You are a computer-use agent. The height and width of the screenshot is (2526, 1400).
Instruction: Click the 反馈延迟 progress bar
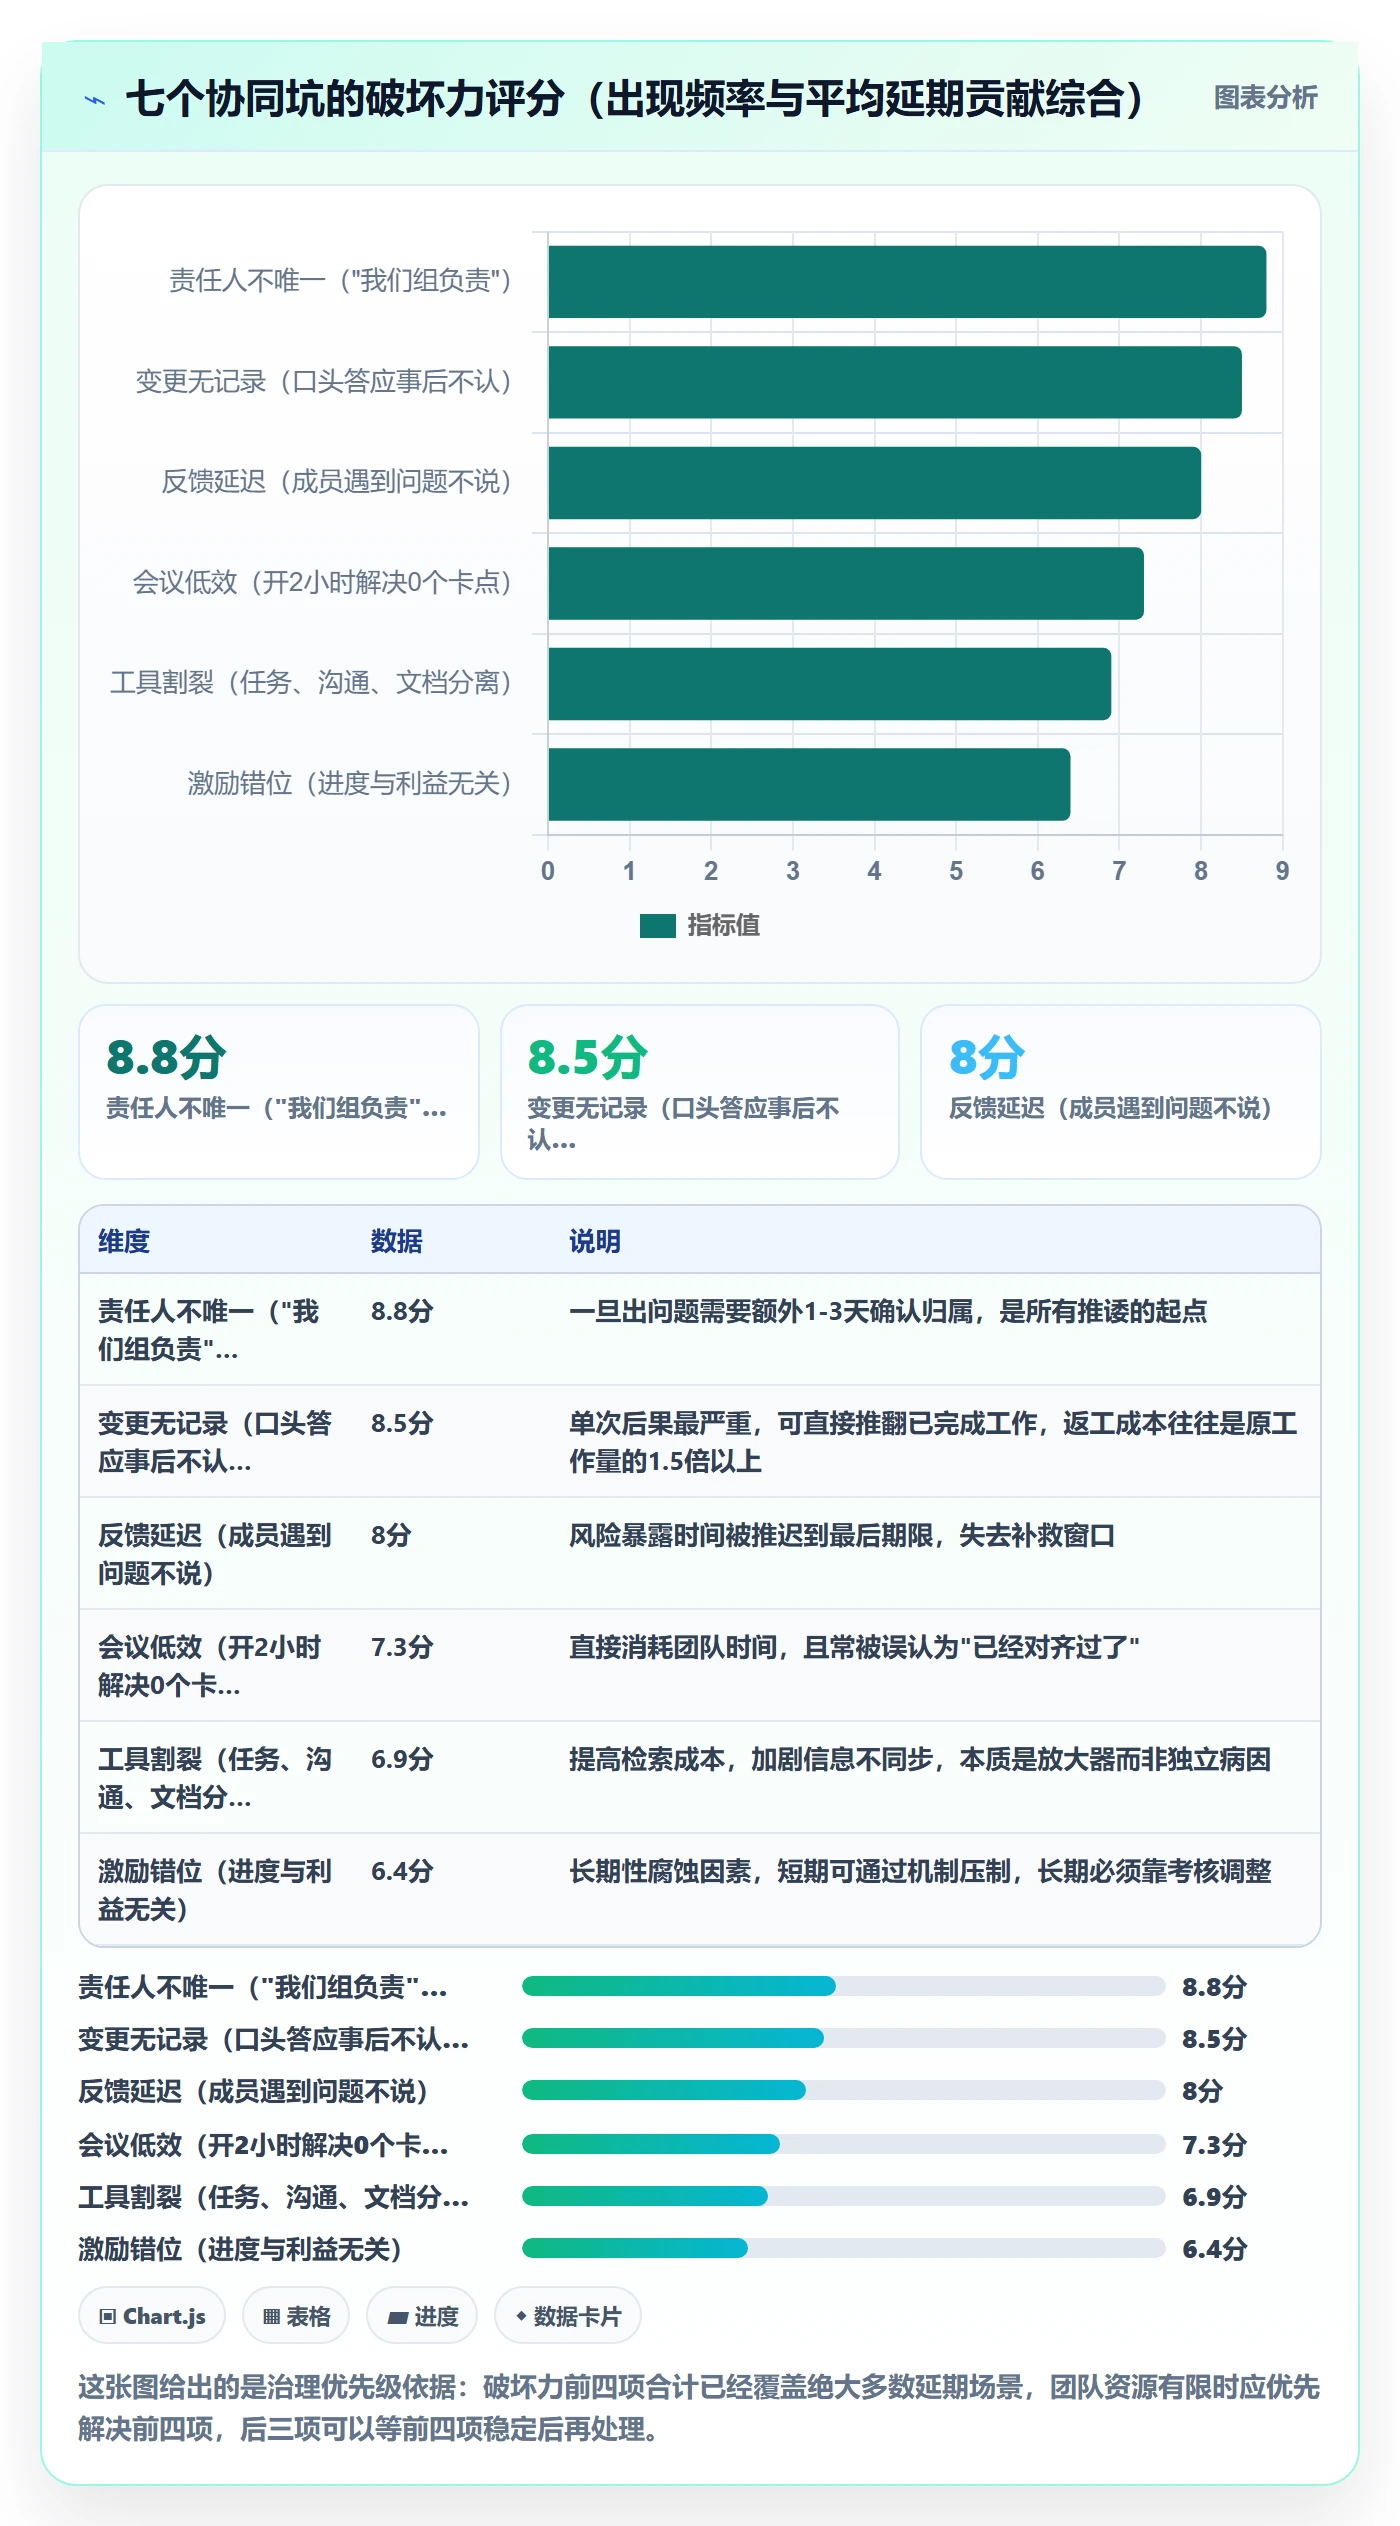(x=844, y=2090)
